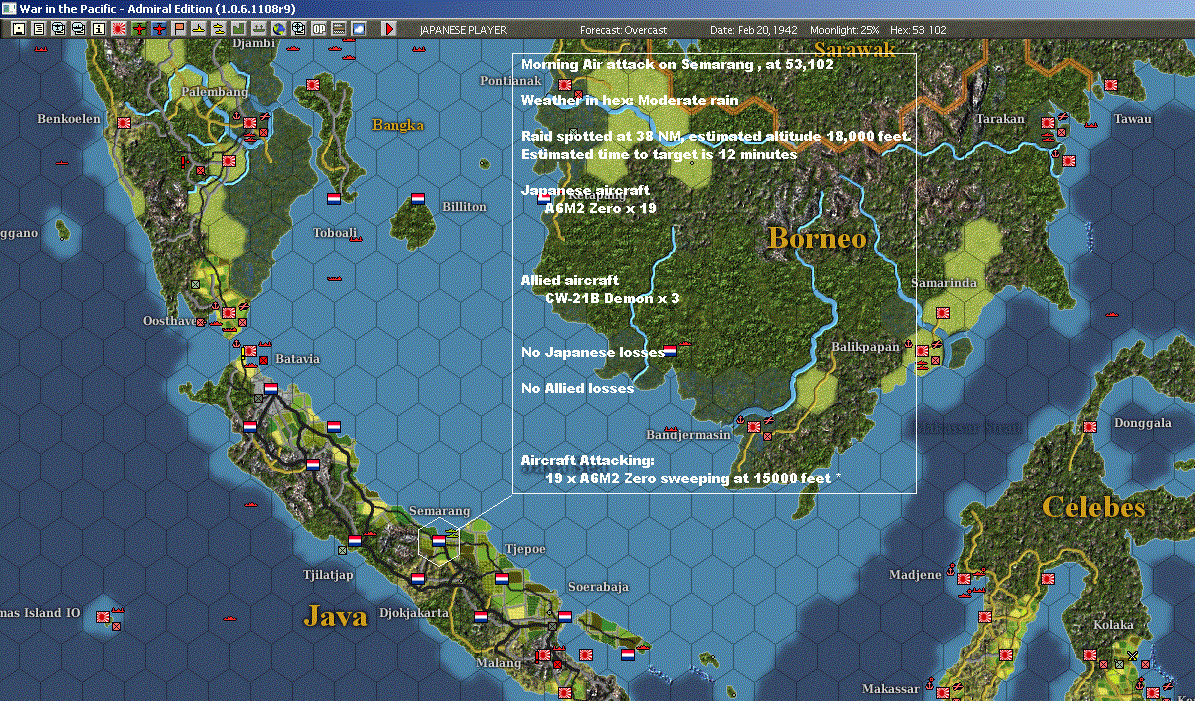Click 'Weather in hex: Moderate rain' line
1195x701 pixels.
click(630, 100)
